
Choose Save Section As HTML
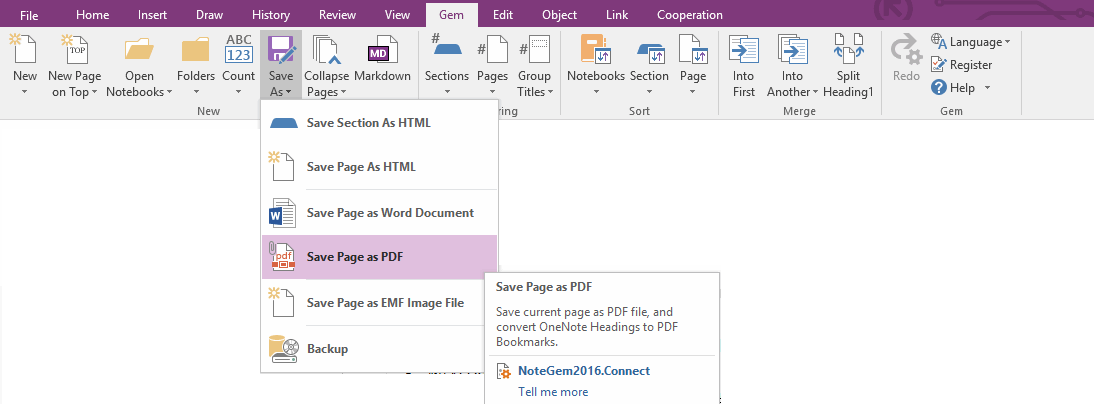[380, 123]
